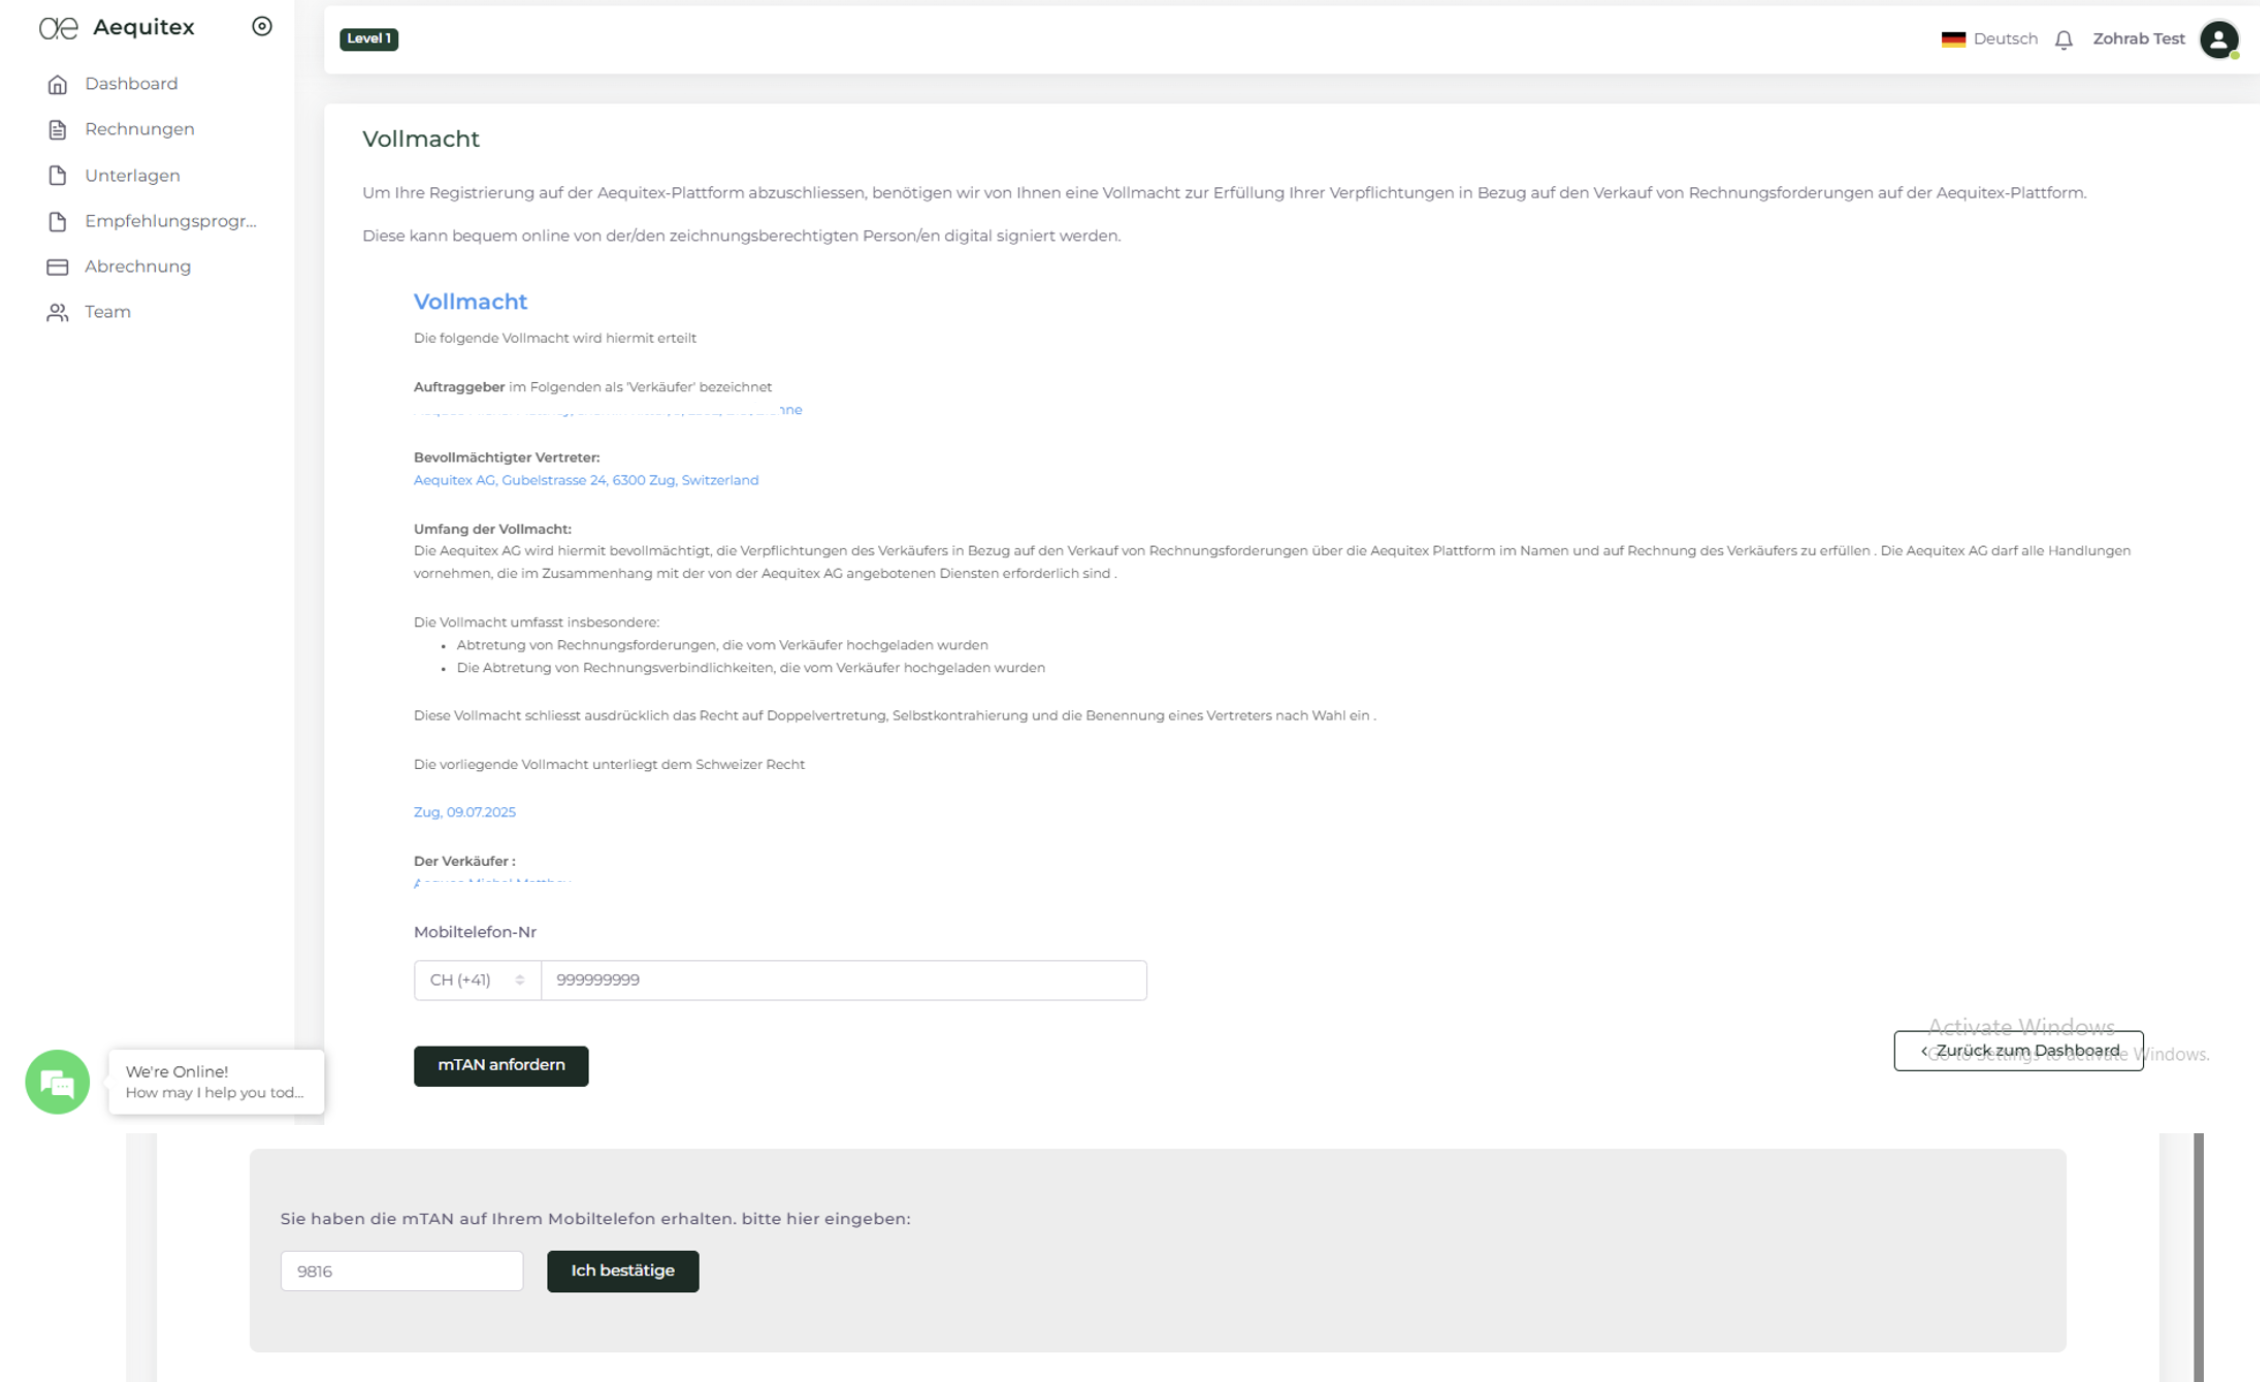The height and width of the screenshot is (1382, 2260).
Task: Click the Team people icon
Action: point(57,313)
